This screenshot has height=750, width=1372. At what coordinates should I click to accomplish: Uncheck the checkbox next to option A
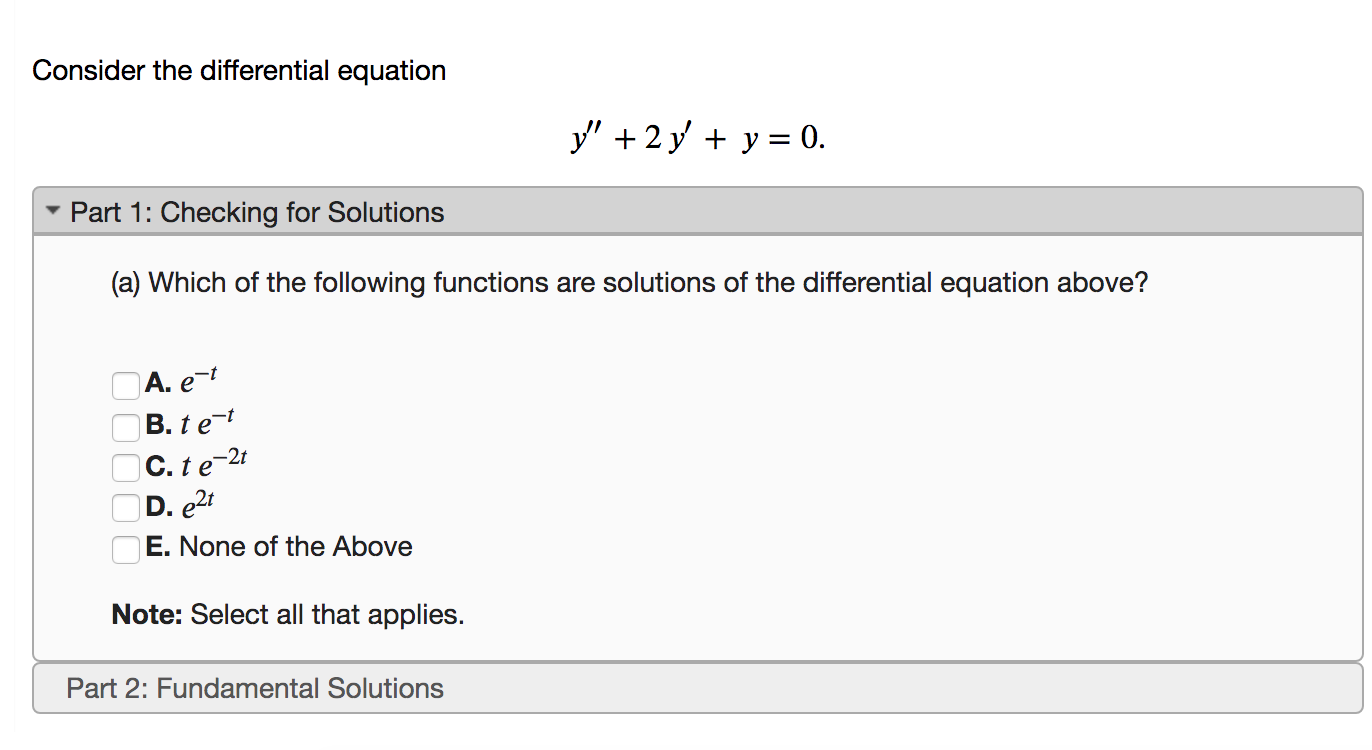point(125,385)
